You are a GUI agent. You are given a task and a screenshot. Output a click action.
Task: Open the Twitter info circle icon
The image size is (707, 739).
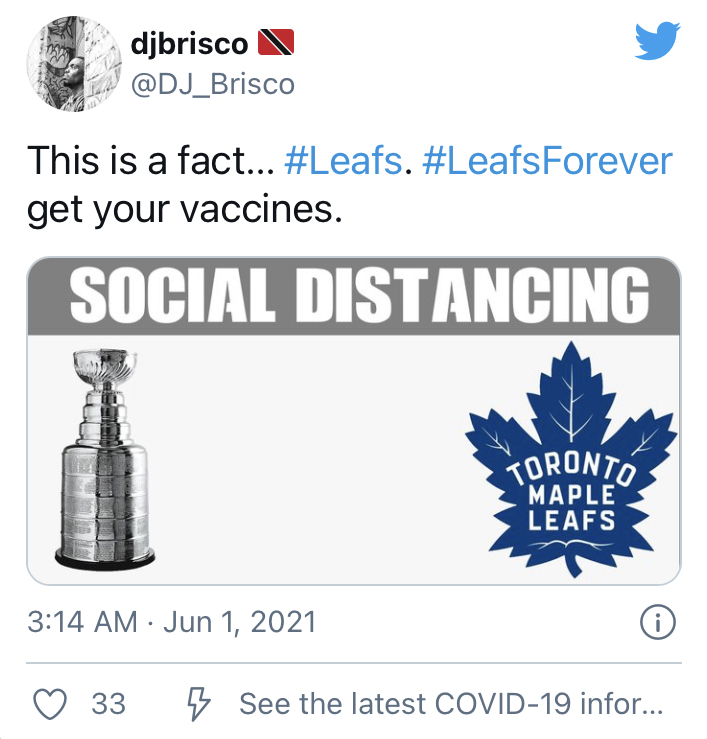(x=657, y=623)
